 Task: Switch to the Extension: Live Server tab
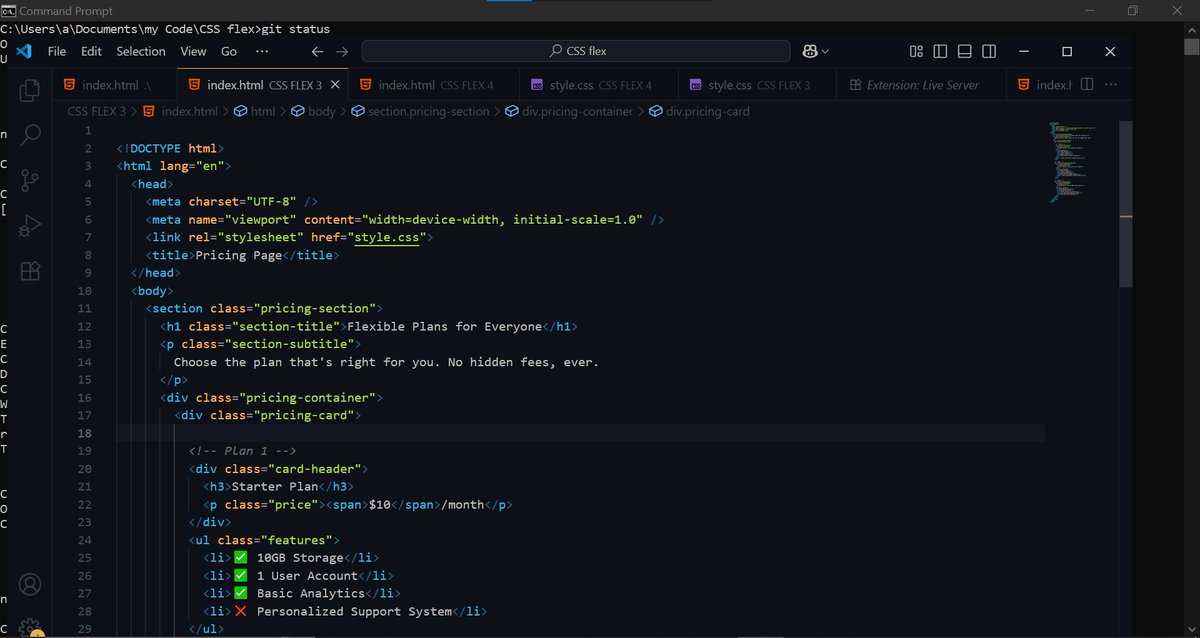click(921, 85)
